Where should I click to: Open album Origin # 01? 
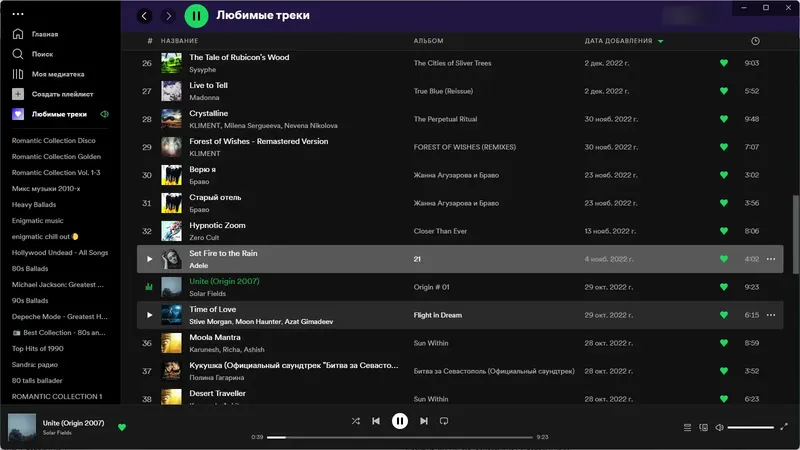tap(431, 287)
